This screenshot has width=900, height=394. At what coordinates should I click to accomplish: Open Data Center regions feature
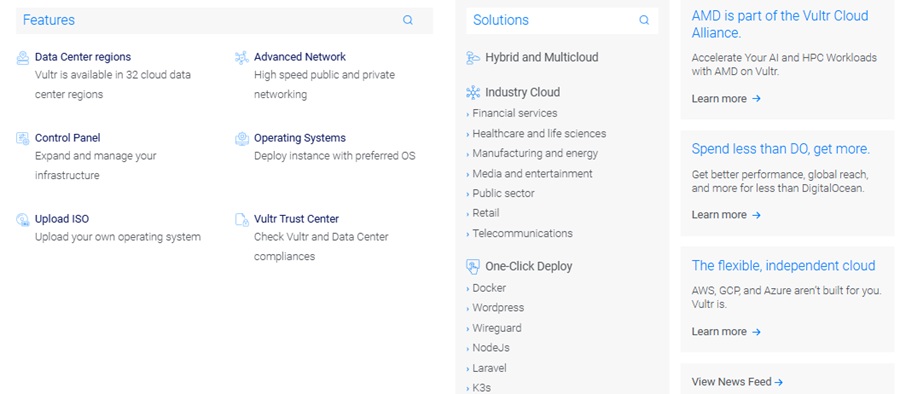pyautogui.click(x=83, y=57)
